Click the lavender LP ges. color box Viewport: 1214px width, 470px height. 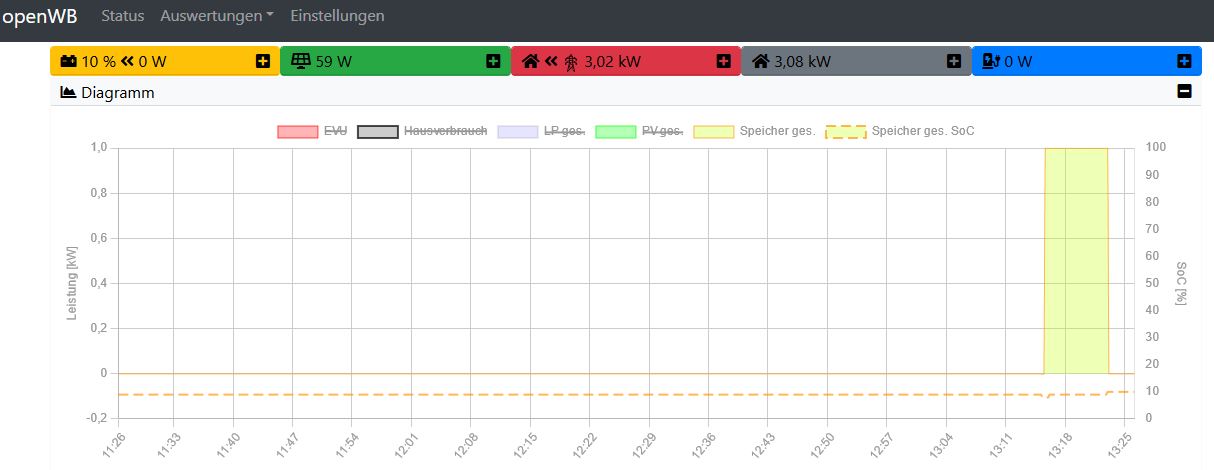pyautogui.click(x=518, y=132)
